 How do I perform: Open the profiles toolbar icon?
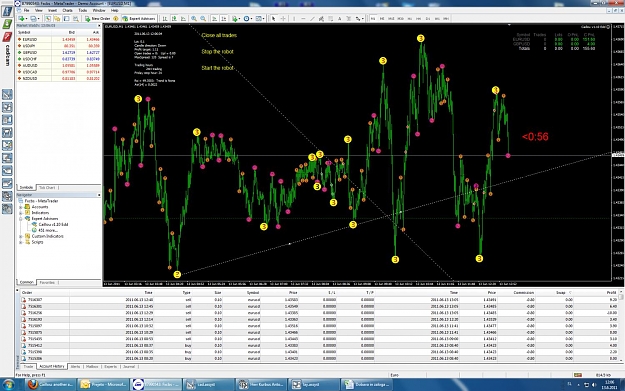tap(33, 19)
